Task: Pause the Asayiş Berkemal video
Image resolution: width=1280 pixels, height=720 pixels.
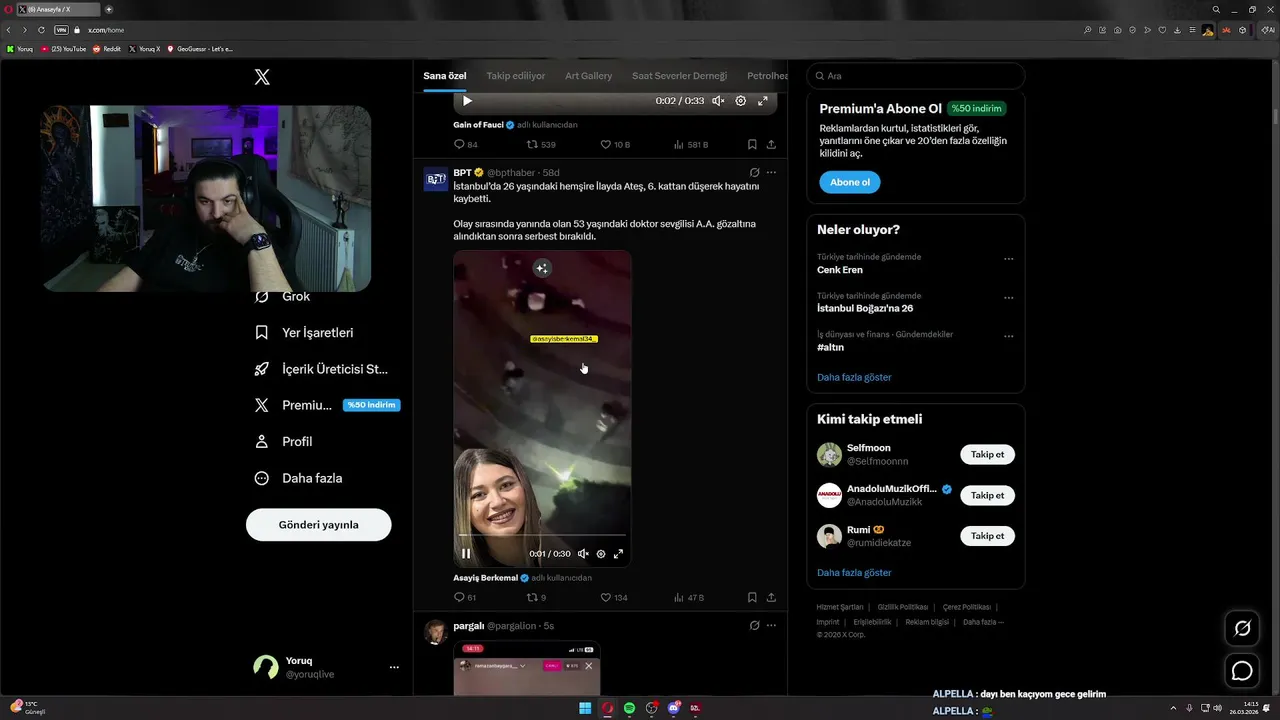Action: click(466, 553)
